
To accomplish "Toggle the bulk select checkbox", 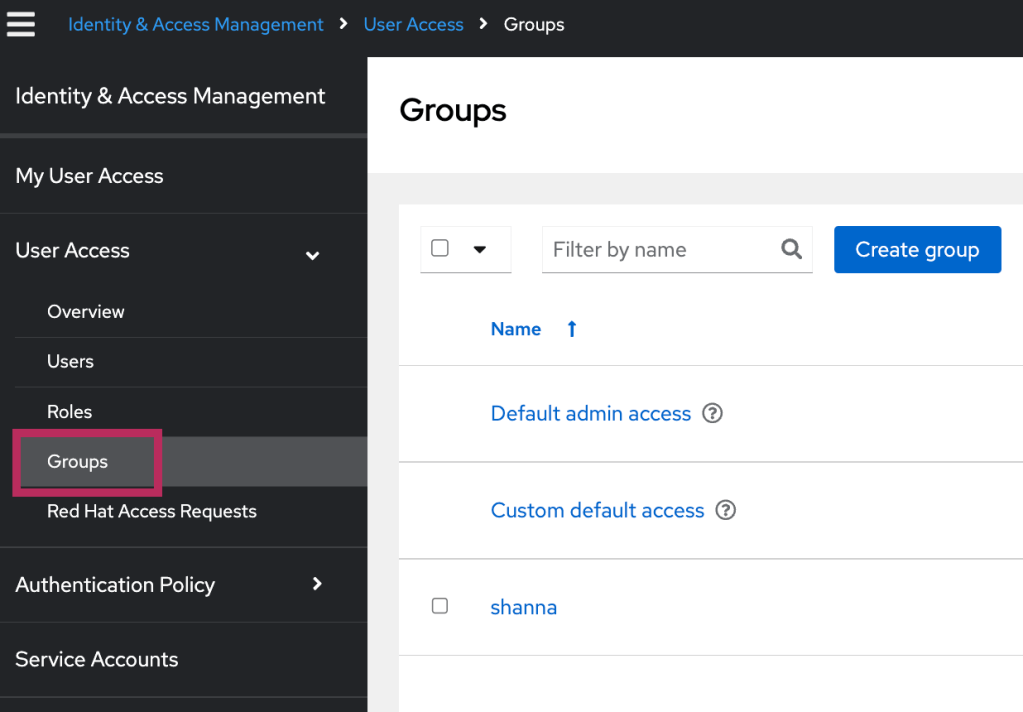I will [x=440, y=248].
